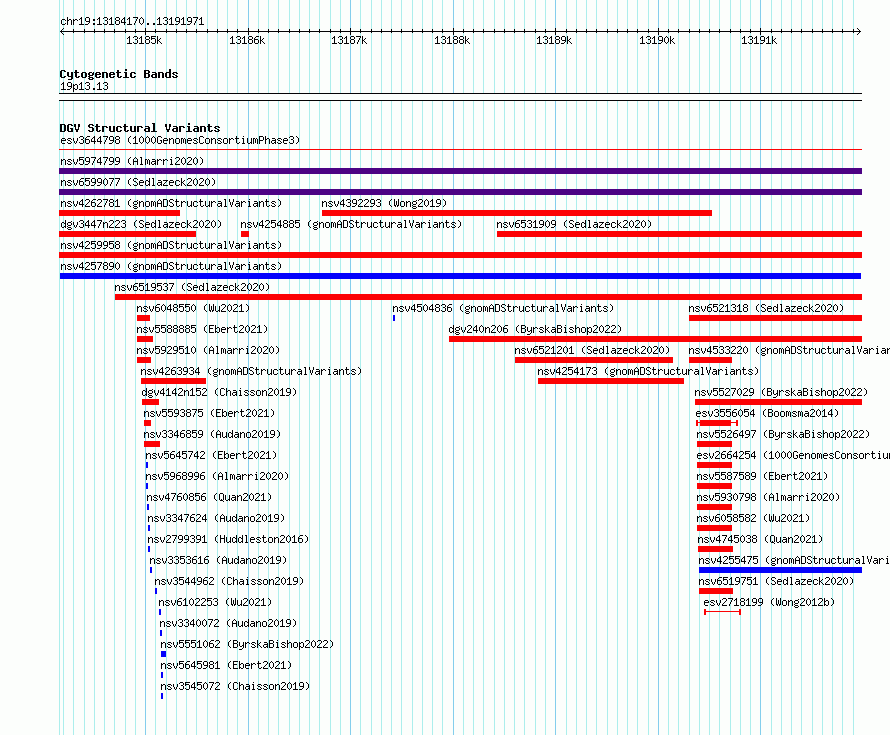Click the esv3556054 red bar with whiskers
The height and width of the screenshot is (735, 890).
(x=717, y=423)
